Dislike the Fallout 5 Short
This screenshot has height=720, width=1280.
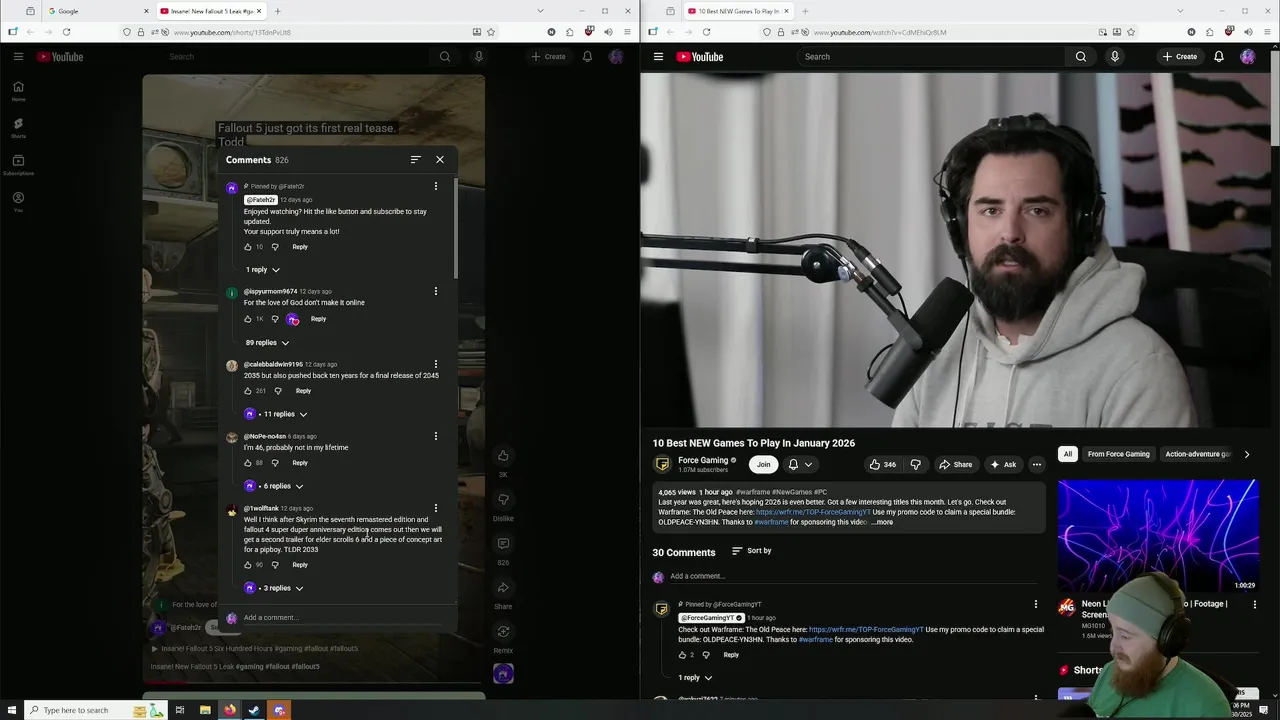[503, 500]
